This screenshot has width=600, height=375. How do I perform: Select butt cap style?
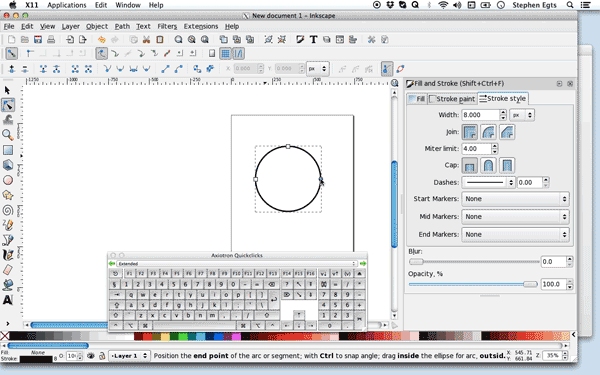470,165
